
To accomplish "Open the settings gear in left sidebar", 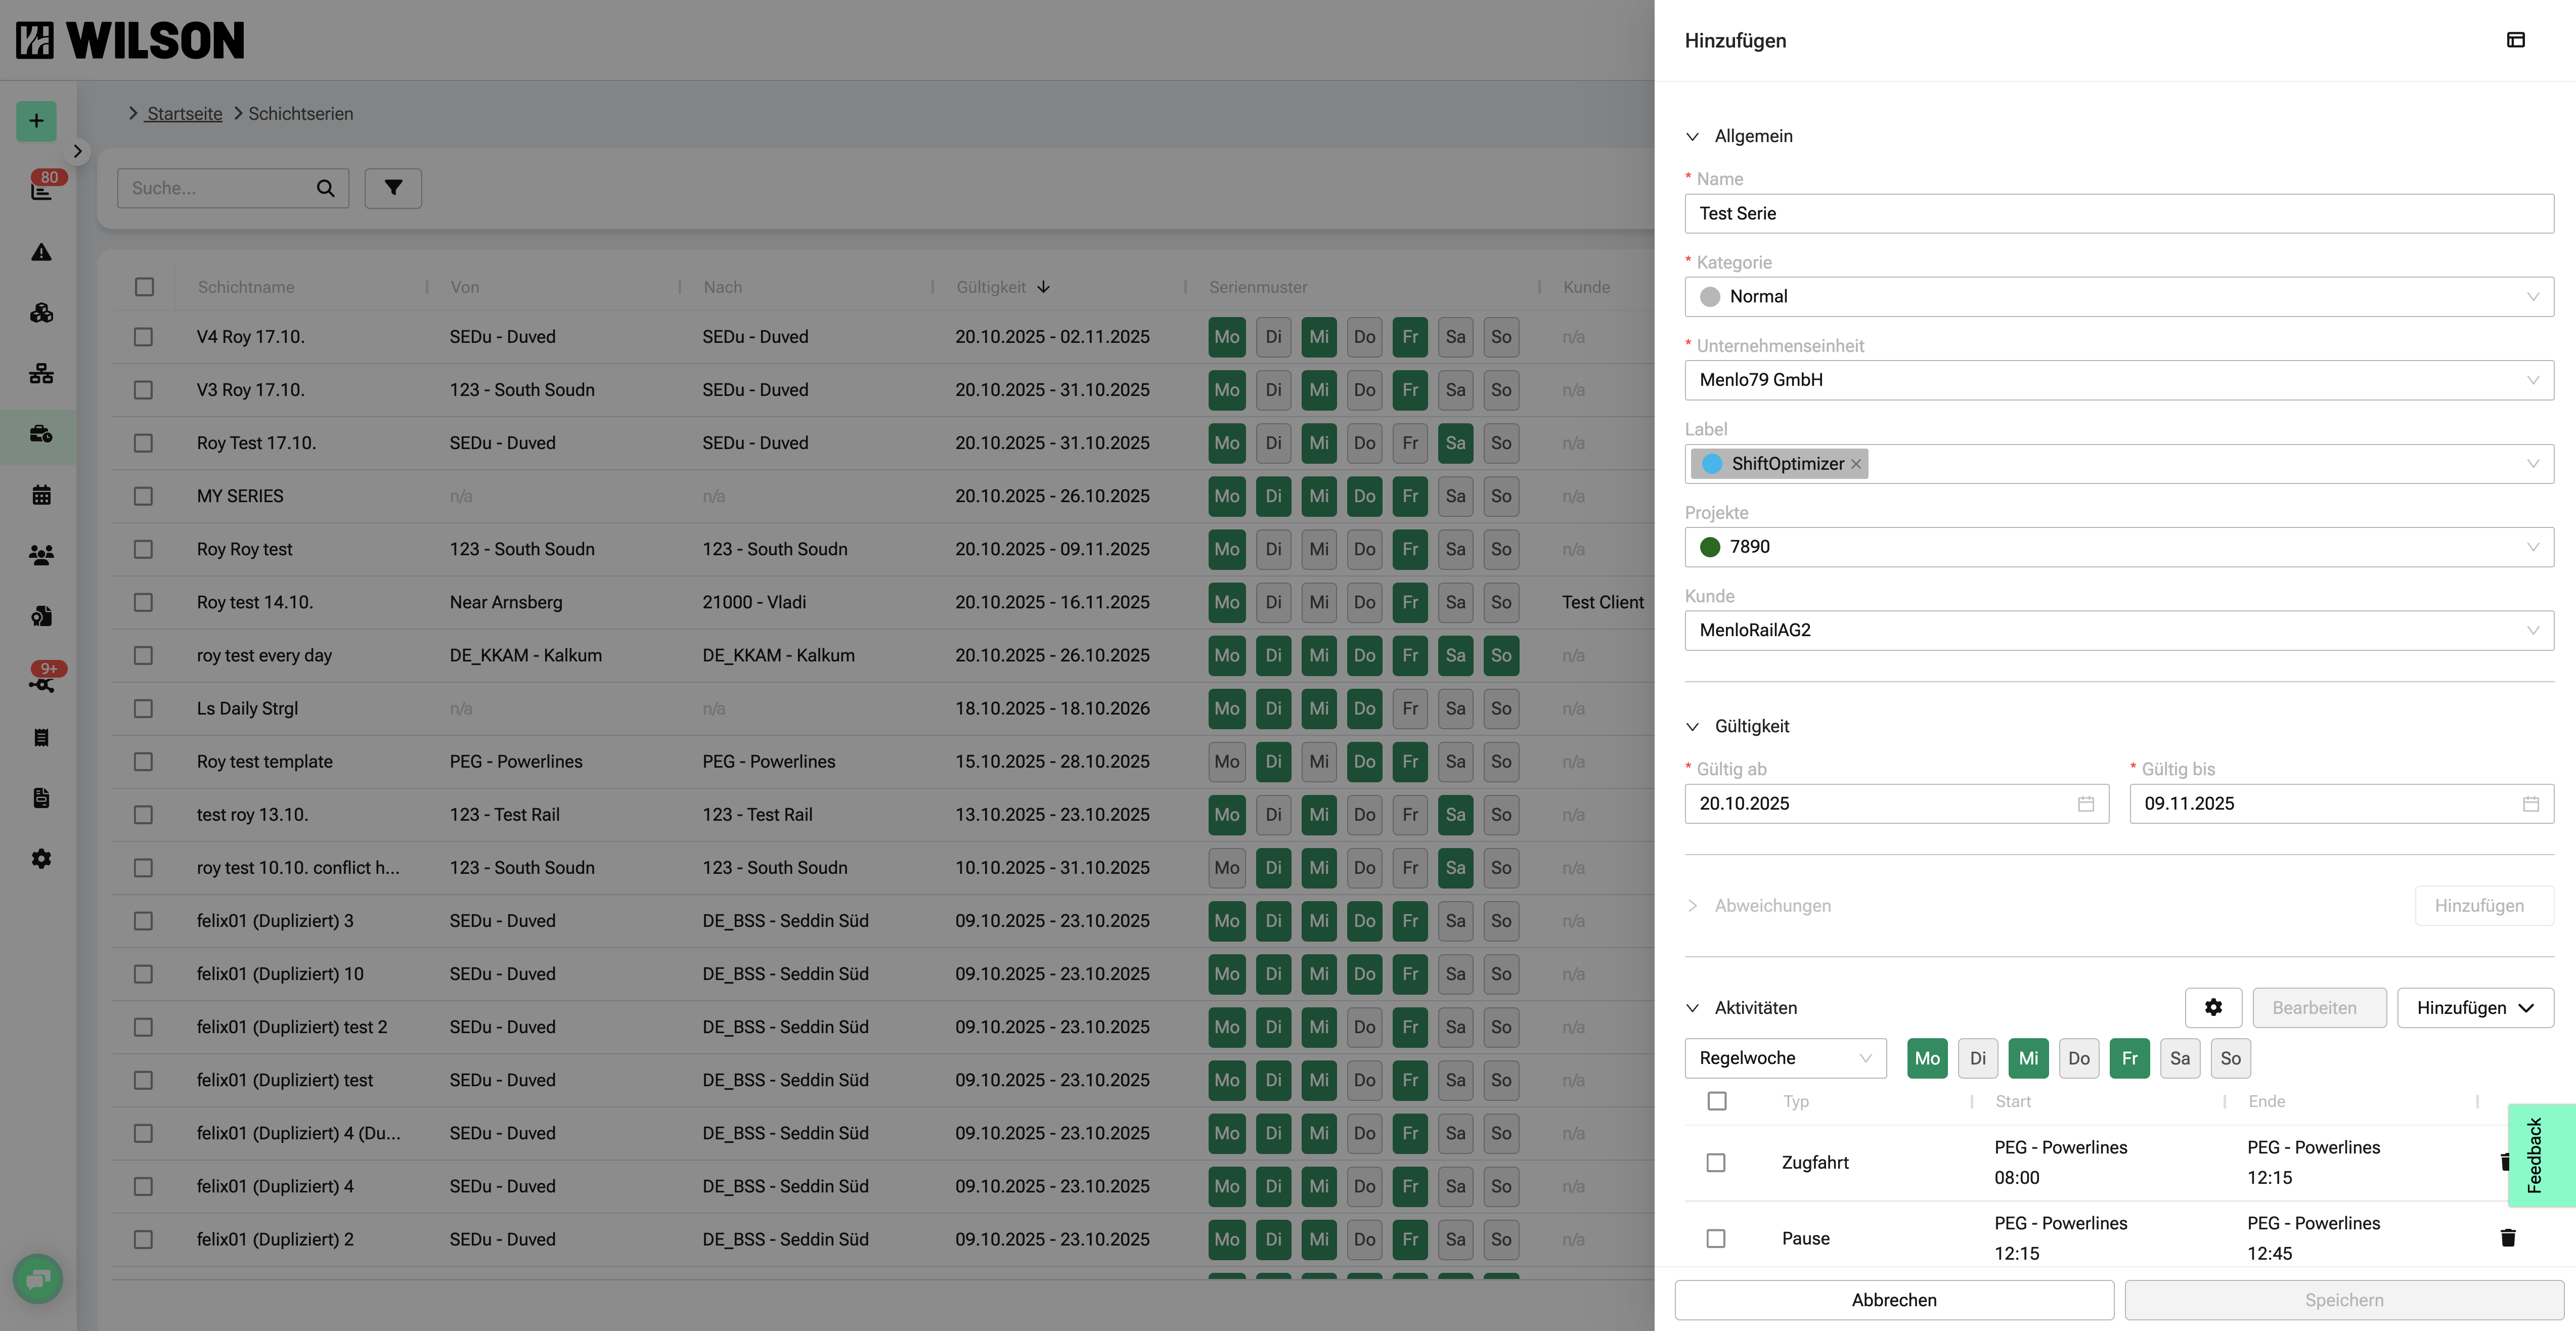I will tap(41, 859).
